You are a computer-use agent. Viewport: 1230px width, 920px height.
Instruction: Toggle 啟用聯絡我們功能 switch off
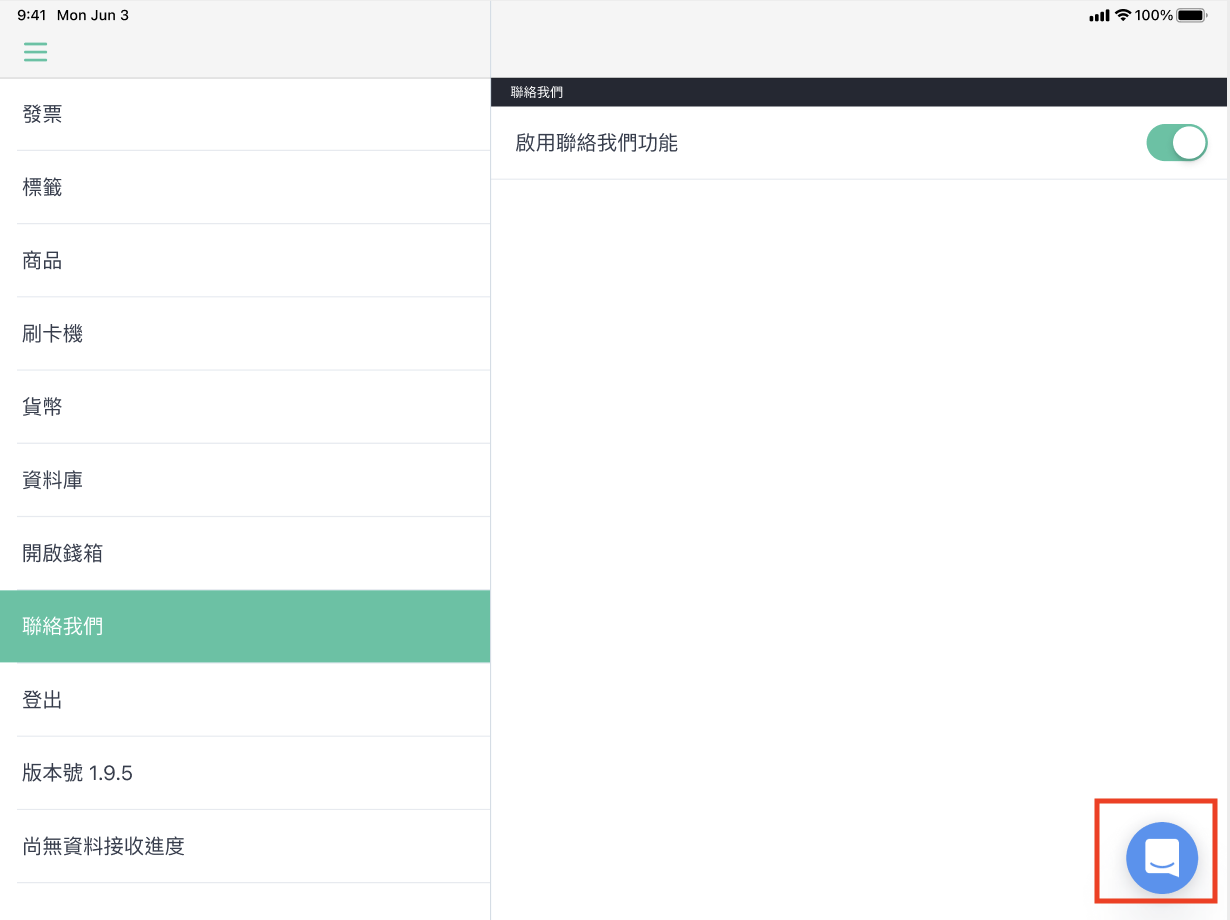coord(1177,143)
